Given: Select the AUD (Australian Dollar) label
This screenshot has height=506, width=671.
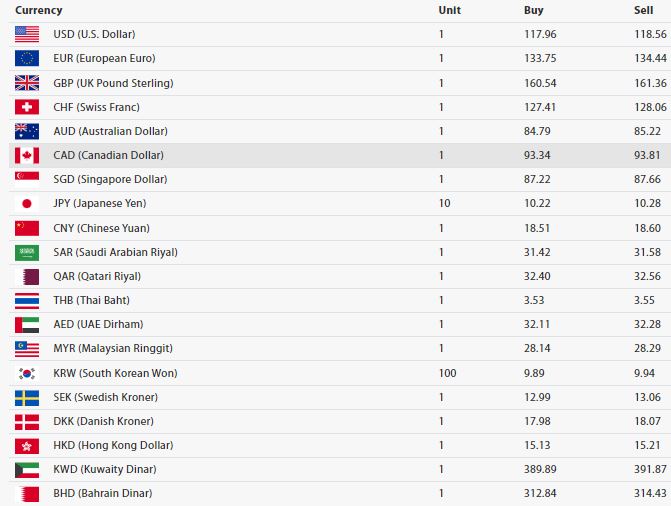Looking at the screenshot, I should click(110, 131).
